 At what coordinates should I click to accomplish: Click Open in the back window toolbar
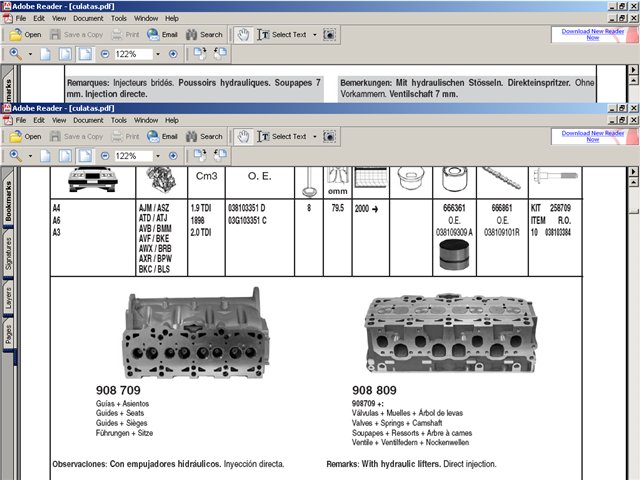click(25, 35)
